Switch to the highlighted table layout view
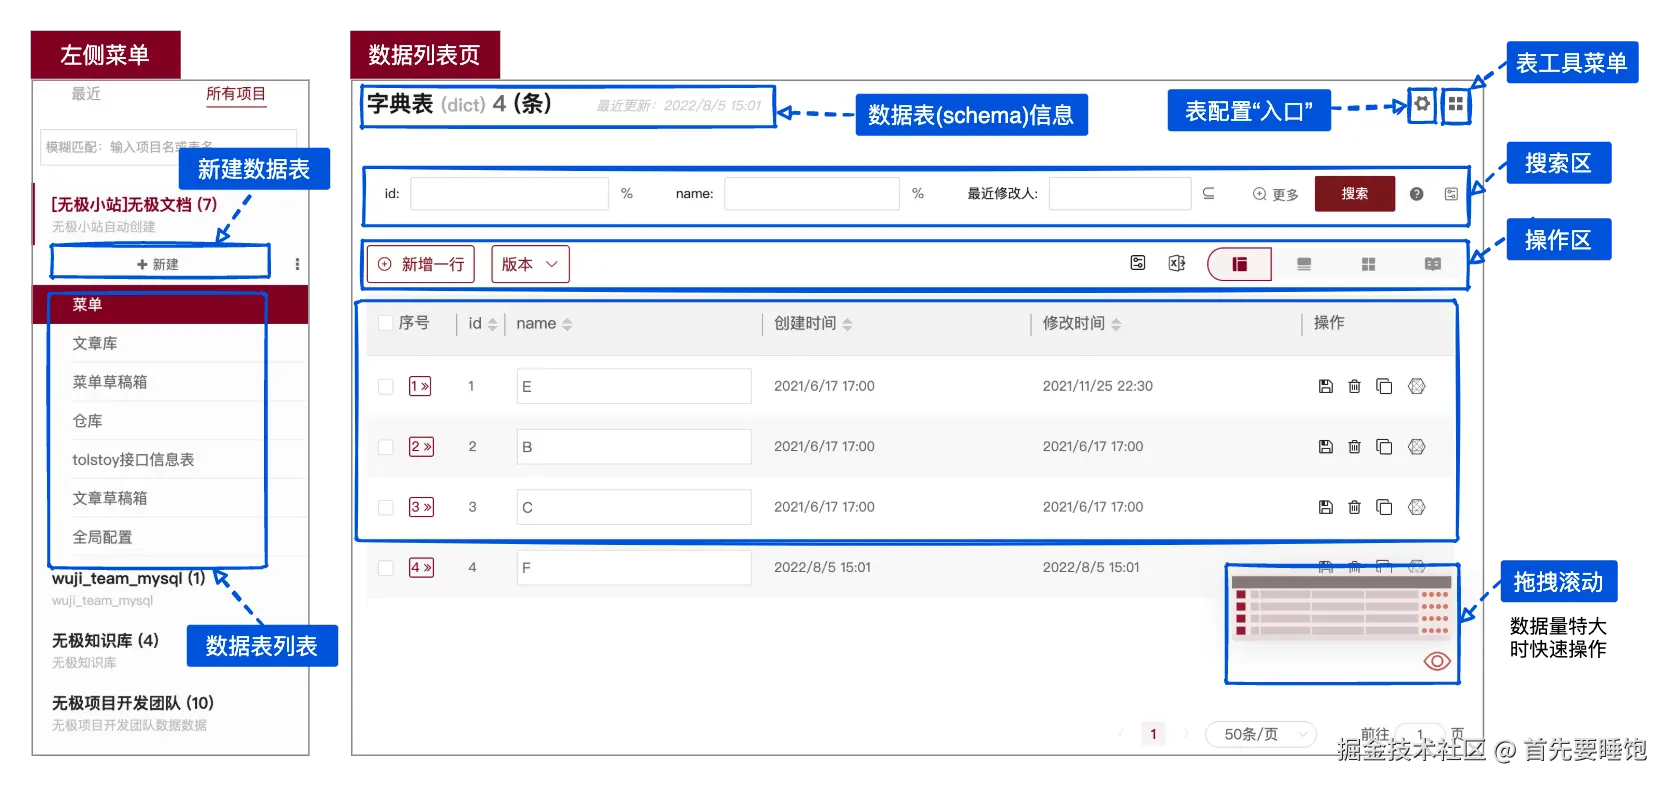 coord(1239,264)
